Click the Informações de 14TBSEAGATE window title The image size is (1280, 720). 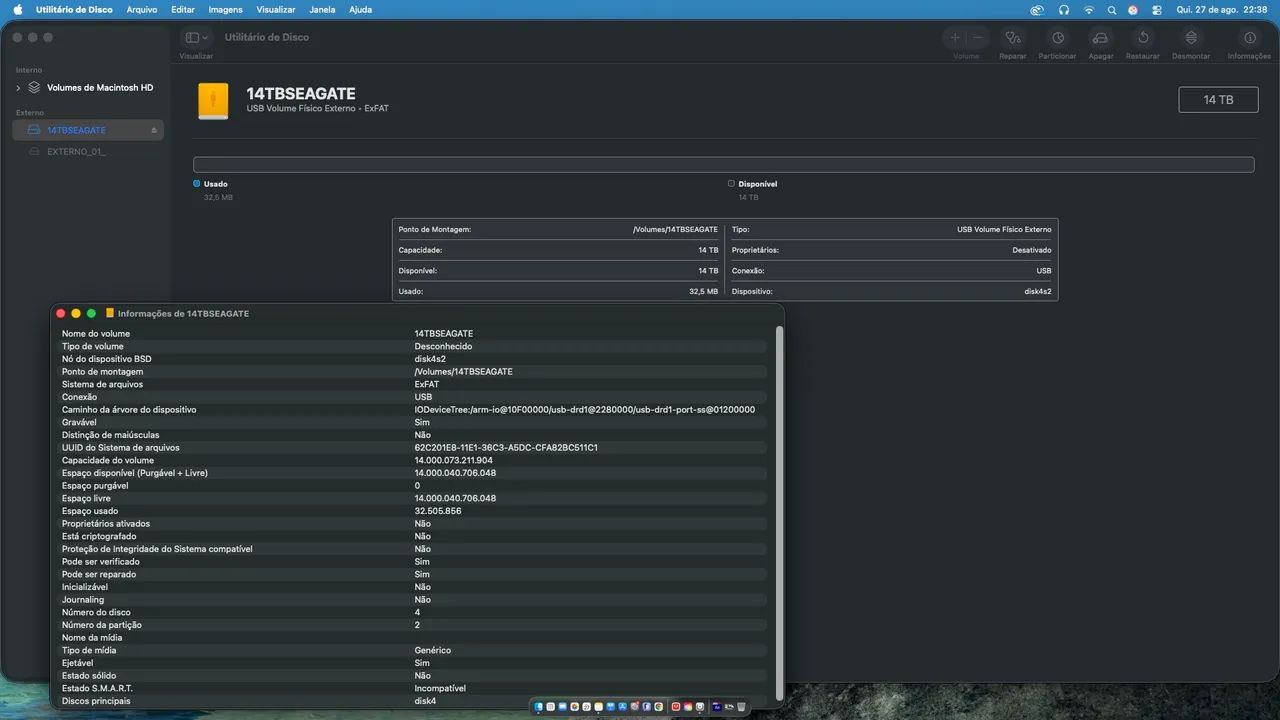(x=183, y=313)
